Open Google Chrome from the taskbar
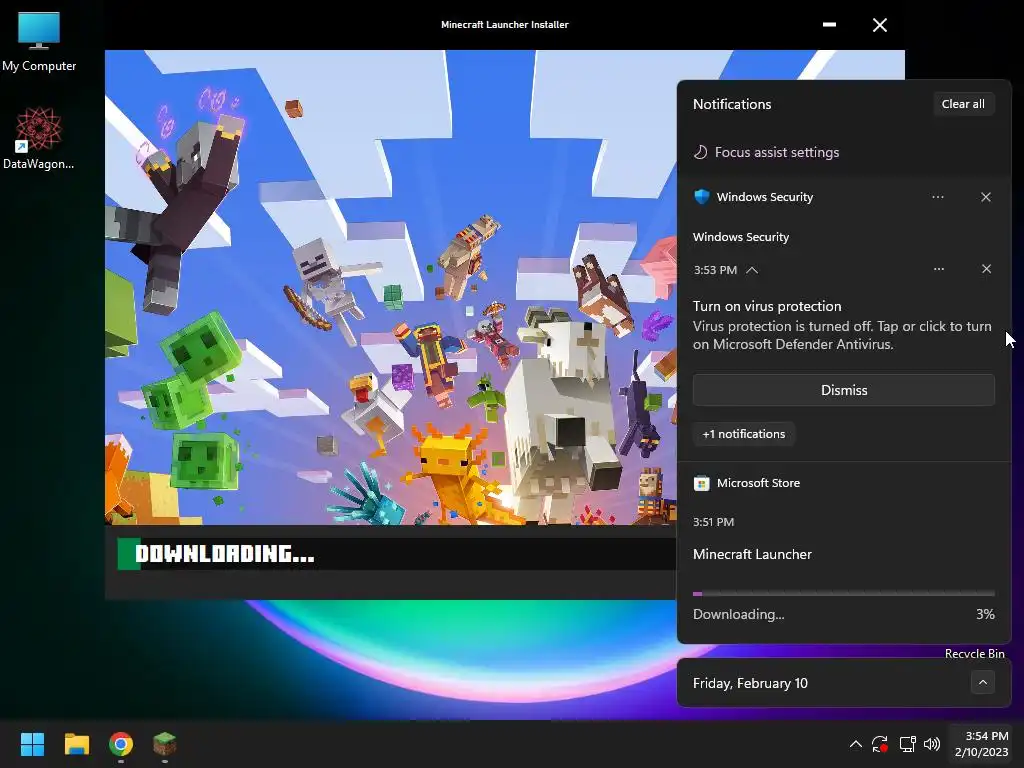 pyautogui.click(x=121, y=744)
